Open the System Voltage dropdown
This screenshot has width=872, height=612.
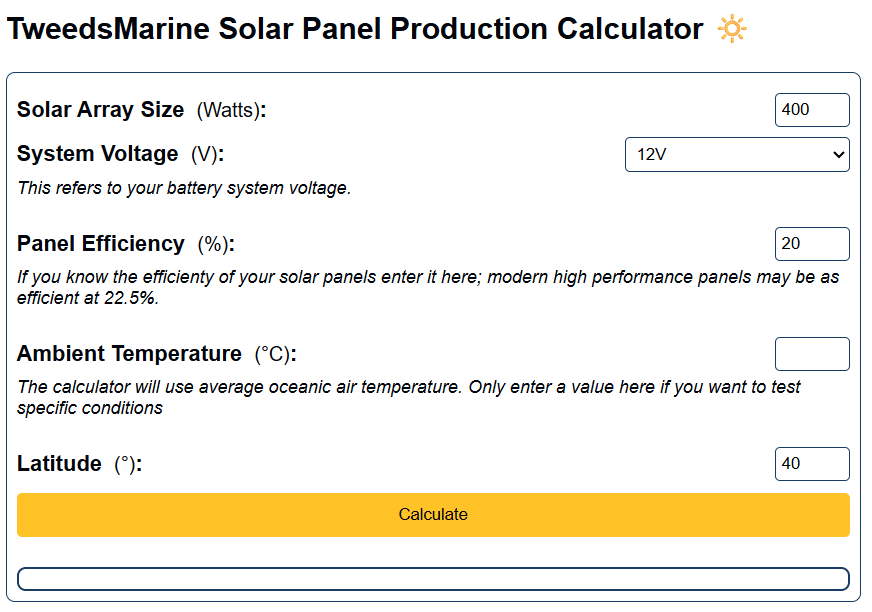(x=737, y=154)
